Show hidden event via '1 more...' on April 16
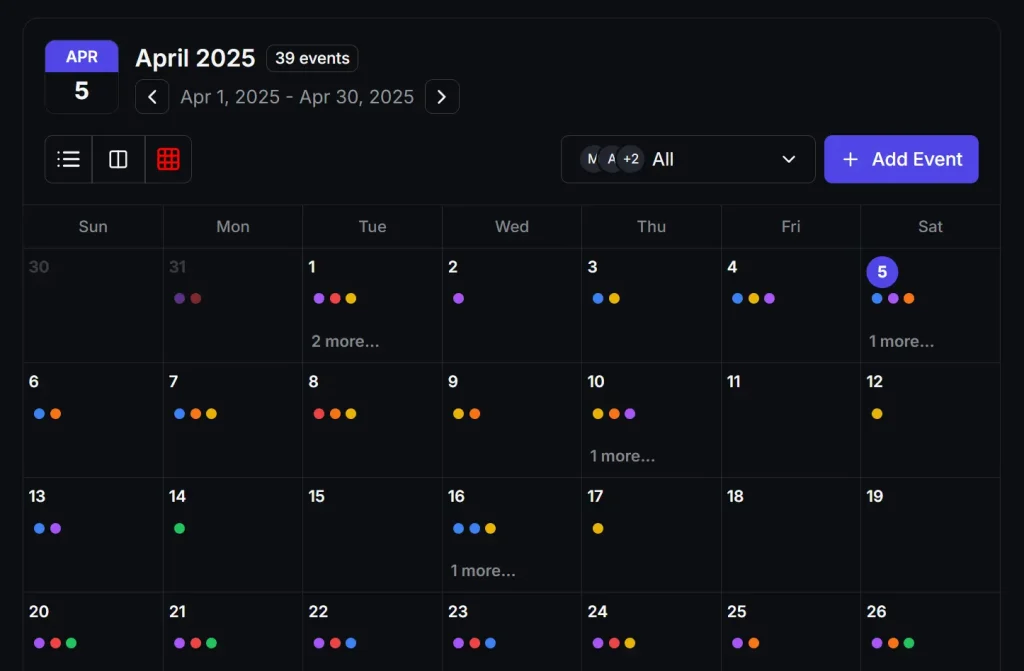This screenshot has width=1024, height=671. [483, 570]
